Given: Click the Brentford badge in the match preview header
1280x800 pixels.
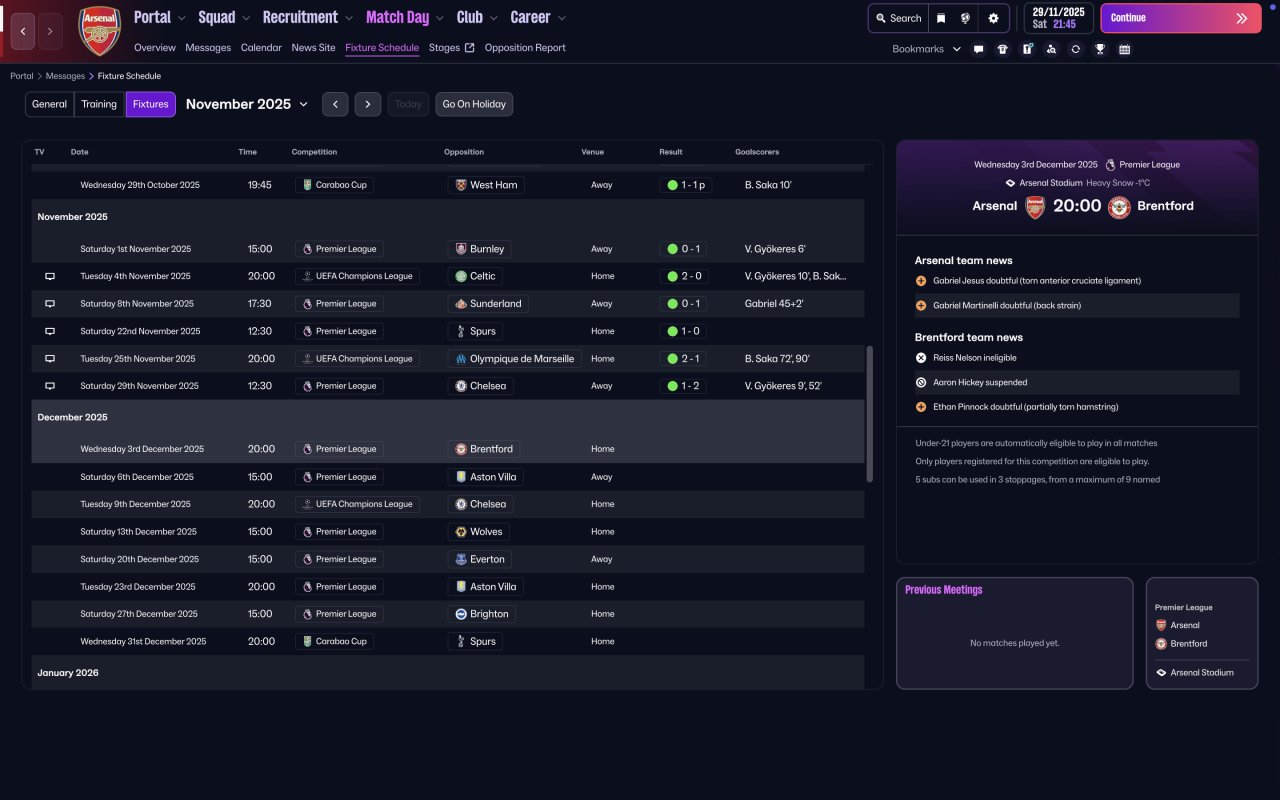Looking at the screenshot, I should [1119, 206].
